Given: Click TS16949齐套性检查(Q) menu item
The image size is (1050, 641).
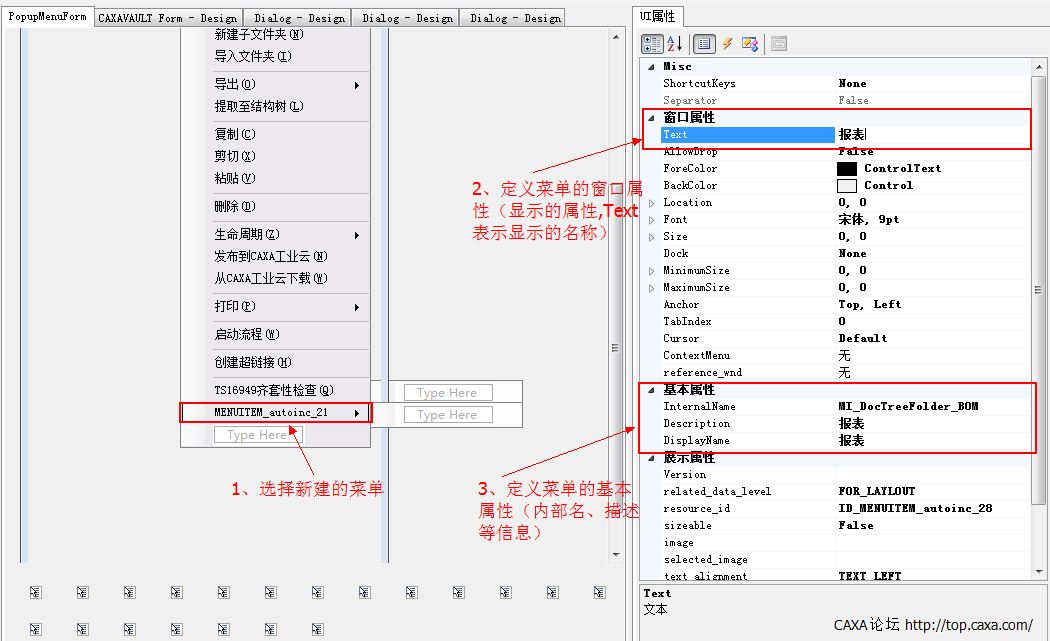Looking at the screenshot, I should [273, 390].
